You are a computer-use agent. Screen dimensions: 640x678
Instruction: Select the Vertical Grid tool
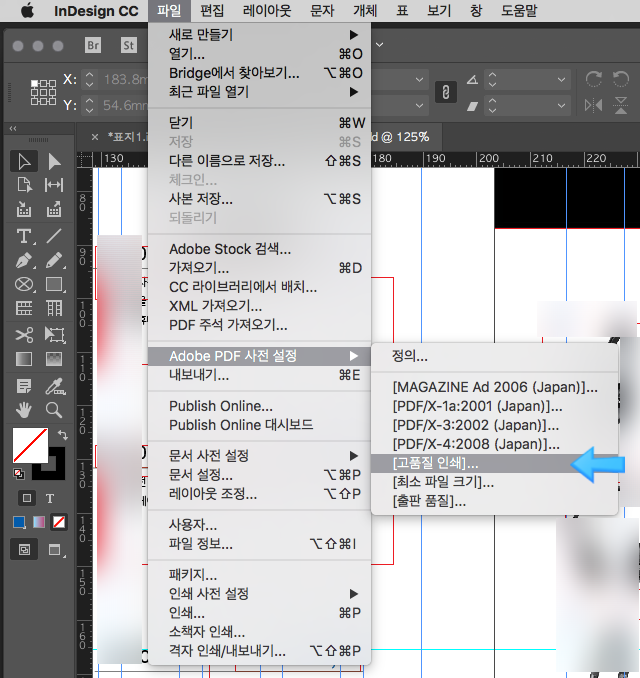pos(54,308)
